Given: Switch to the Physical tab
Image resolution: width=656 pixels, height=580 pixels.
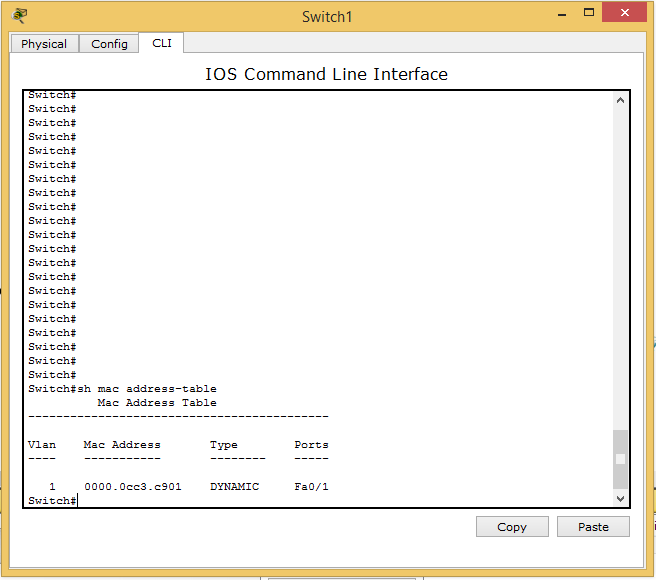Looking at the screenshot, I should pos(44,44).
